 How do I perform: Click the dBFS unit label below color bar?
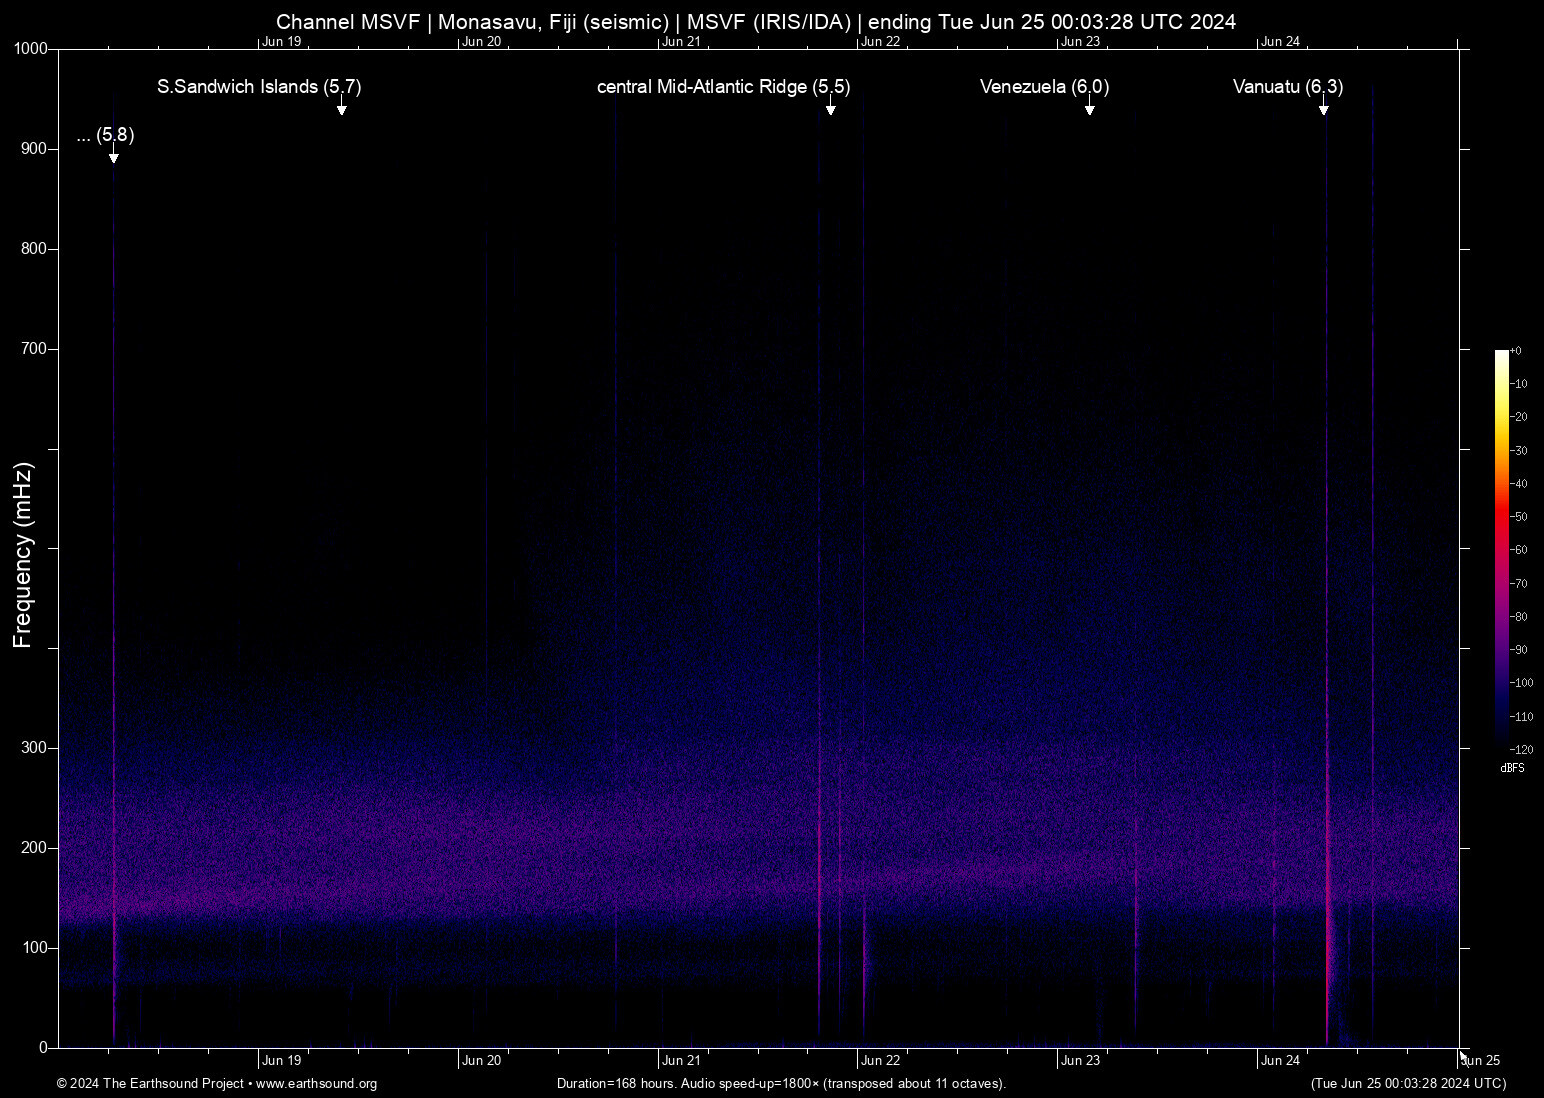coord(1512,768)
